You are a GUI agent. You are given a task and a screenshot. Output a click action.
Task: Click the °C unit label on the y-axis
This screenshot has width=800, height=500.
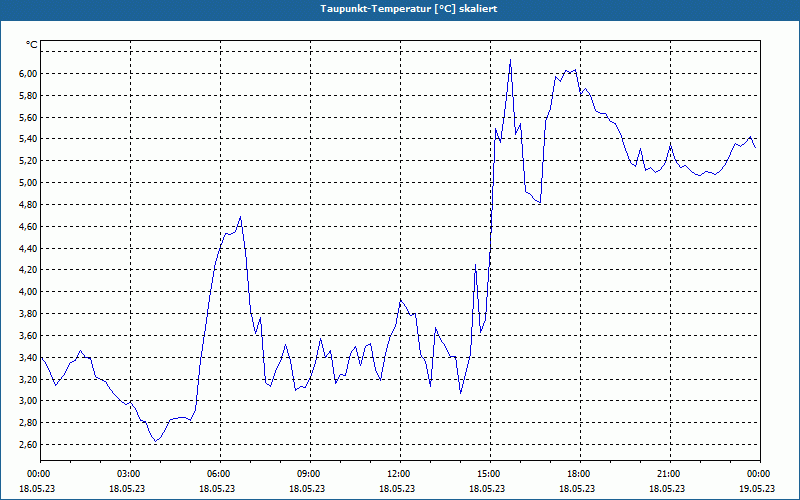click(32, 45)
